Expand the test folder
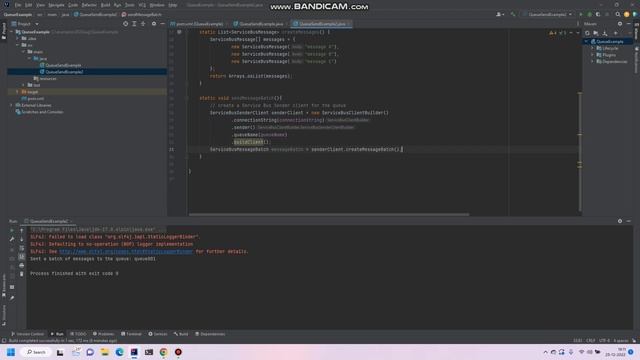Image resolution: width=640 pixels, height=360 pixels. click(x=24, y=85)
